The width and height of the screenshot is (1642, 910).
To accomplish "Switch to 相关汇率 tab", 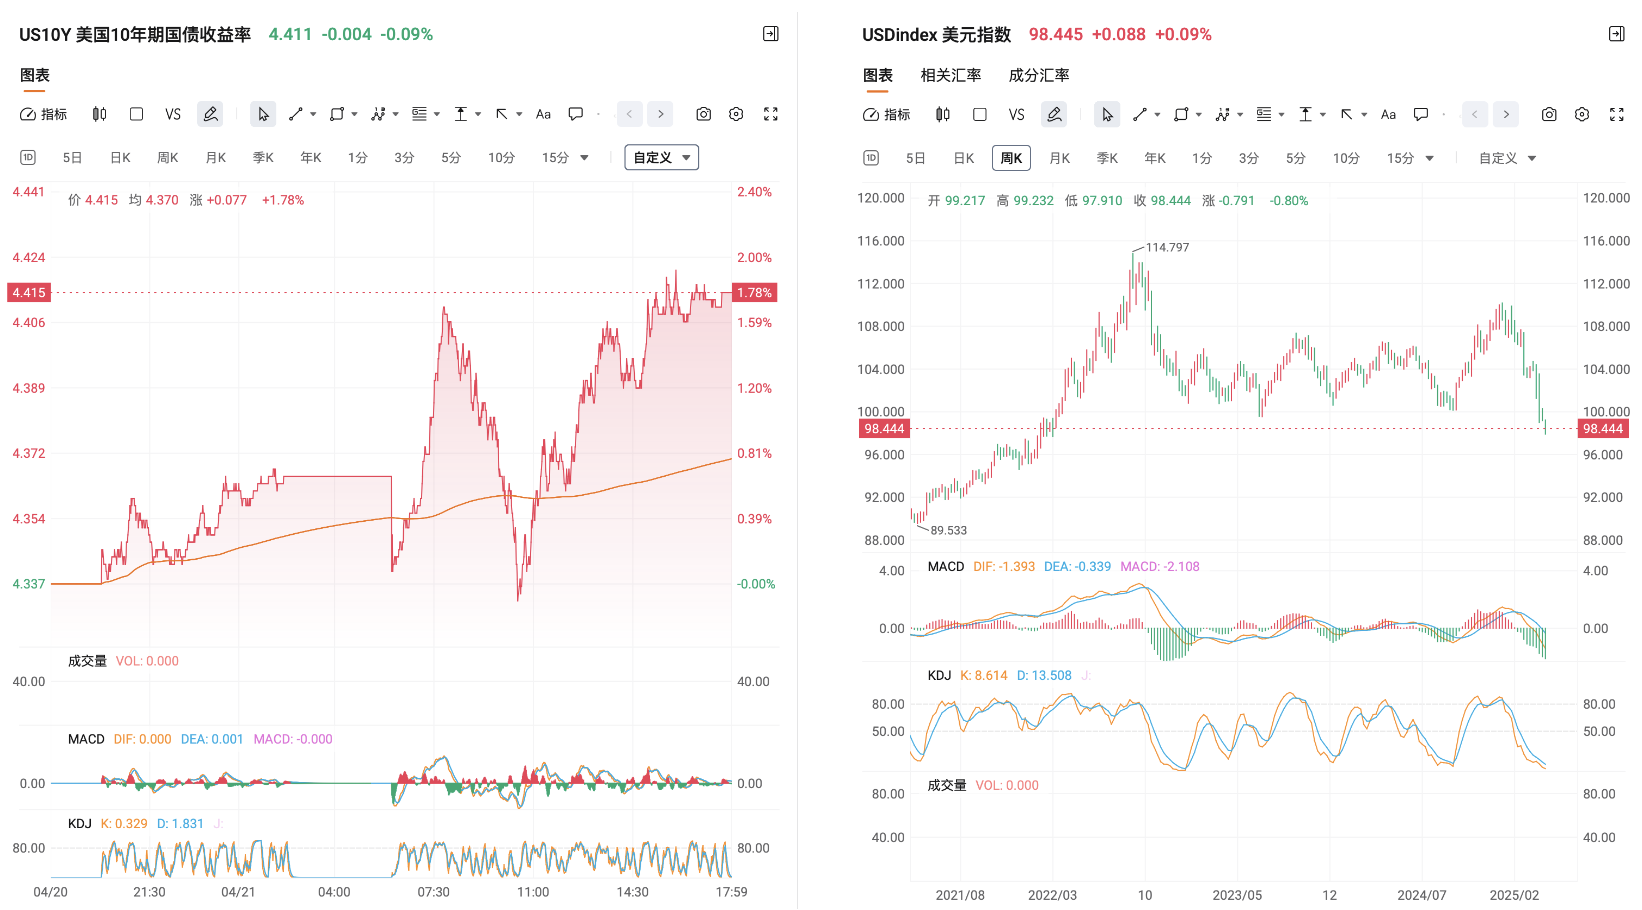I will point(951,75).
